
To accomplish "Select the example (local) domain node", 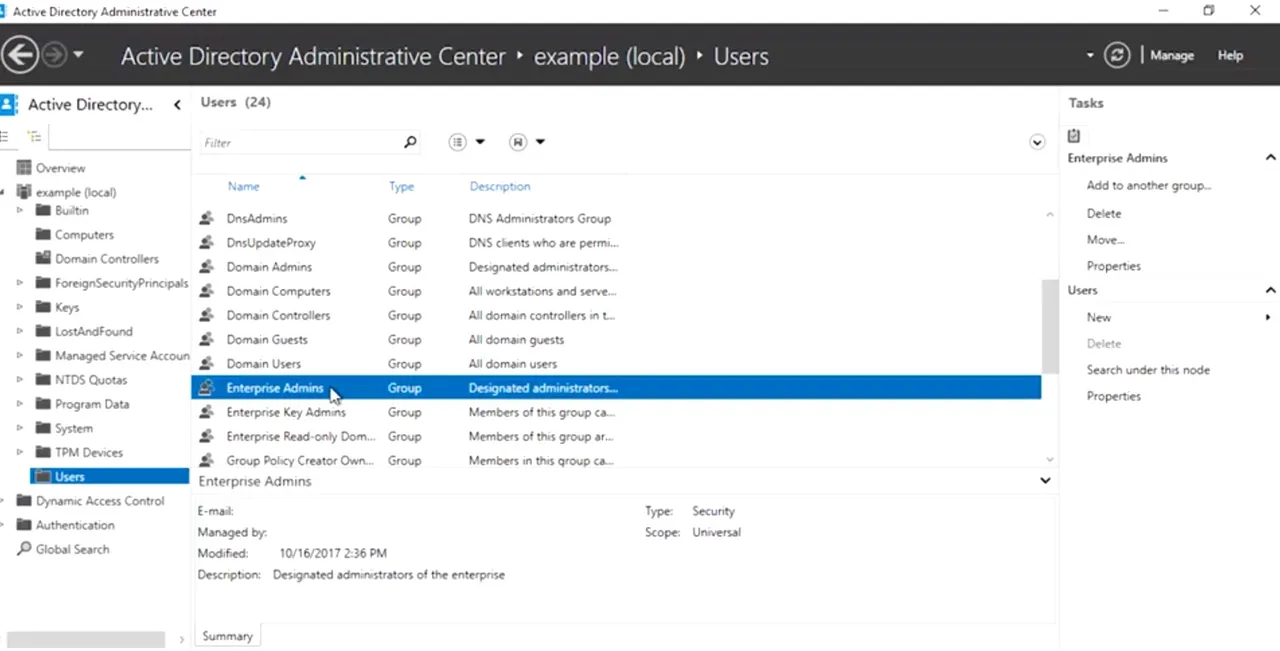I will [x=75, y=192].
